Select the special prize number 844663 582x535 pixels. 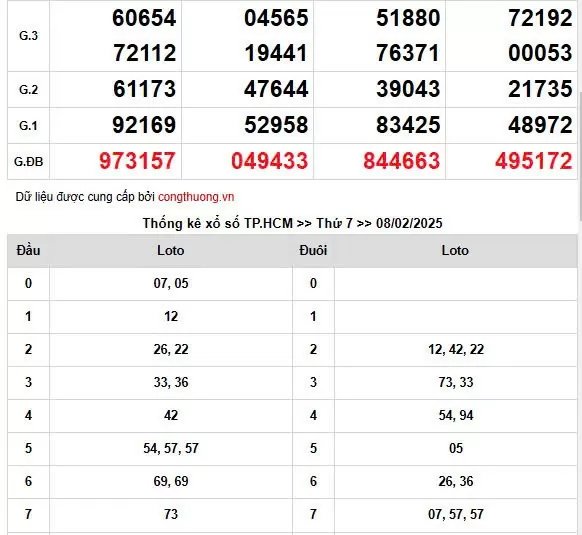tap(402, 161)
